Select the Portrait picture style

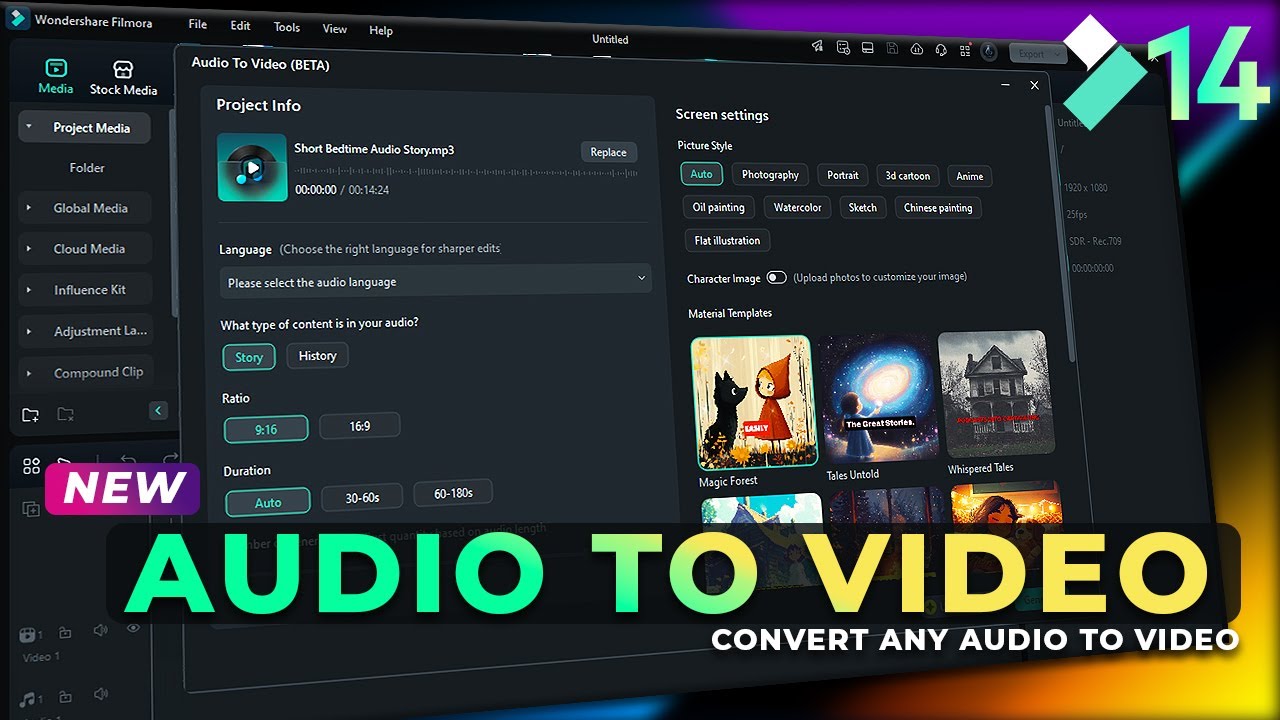tap(843, 175)
